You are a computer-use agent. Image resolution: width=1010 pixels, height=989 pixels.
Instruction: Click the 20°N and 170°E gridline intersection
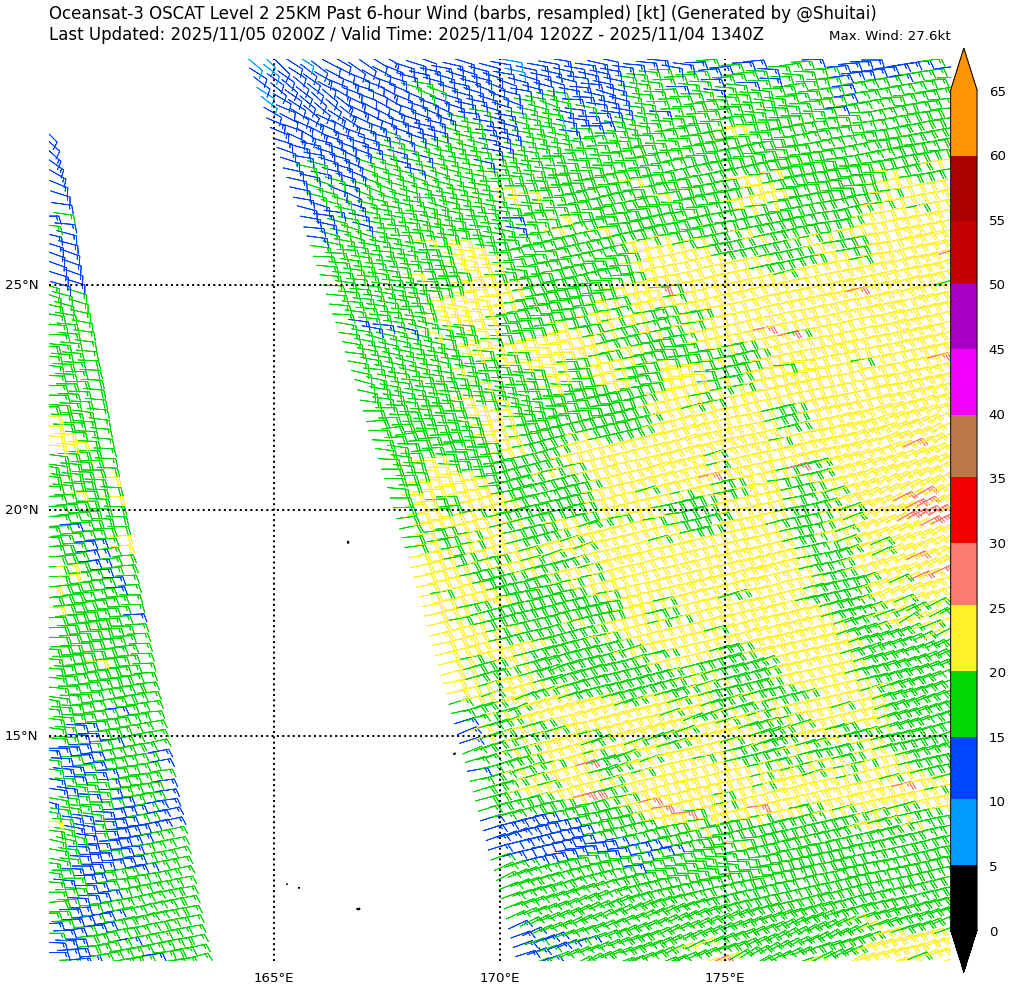(500, 510)
